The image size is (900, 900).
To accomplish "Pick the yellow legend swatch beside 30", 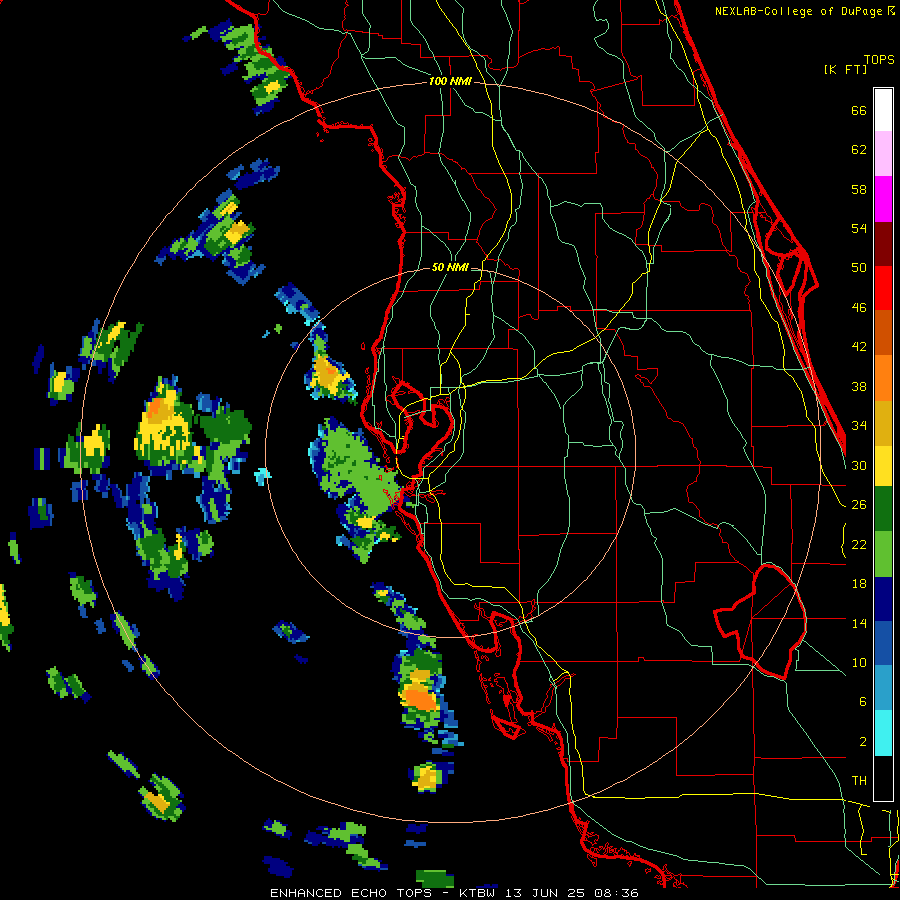I will pos(883,466).
